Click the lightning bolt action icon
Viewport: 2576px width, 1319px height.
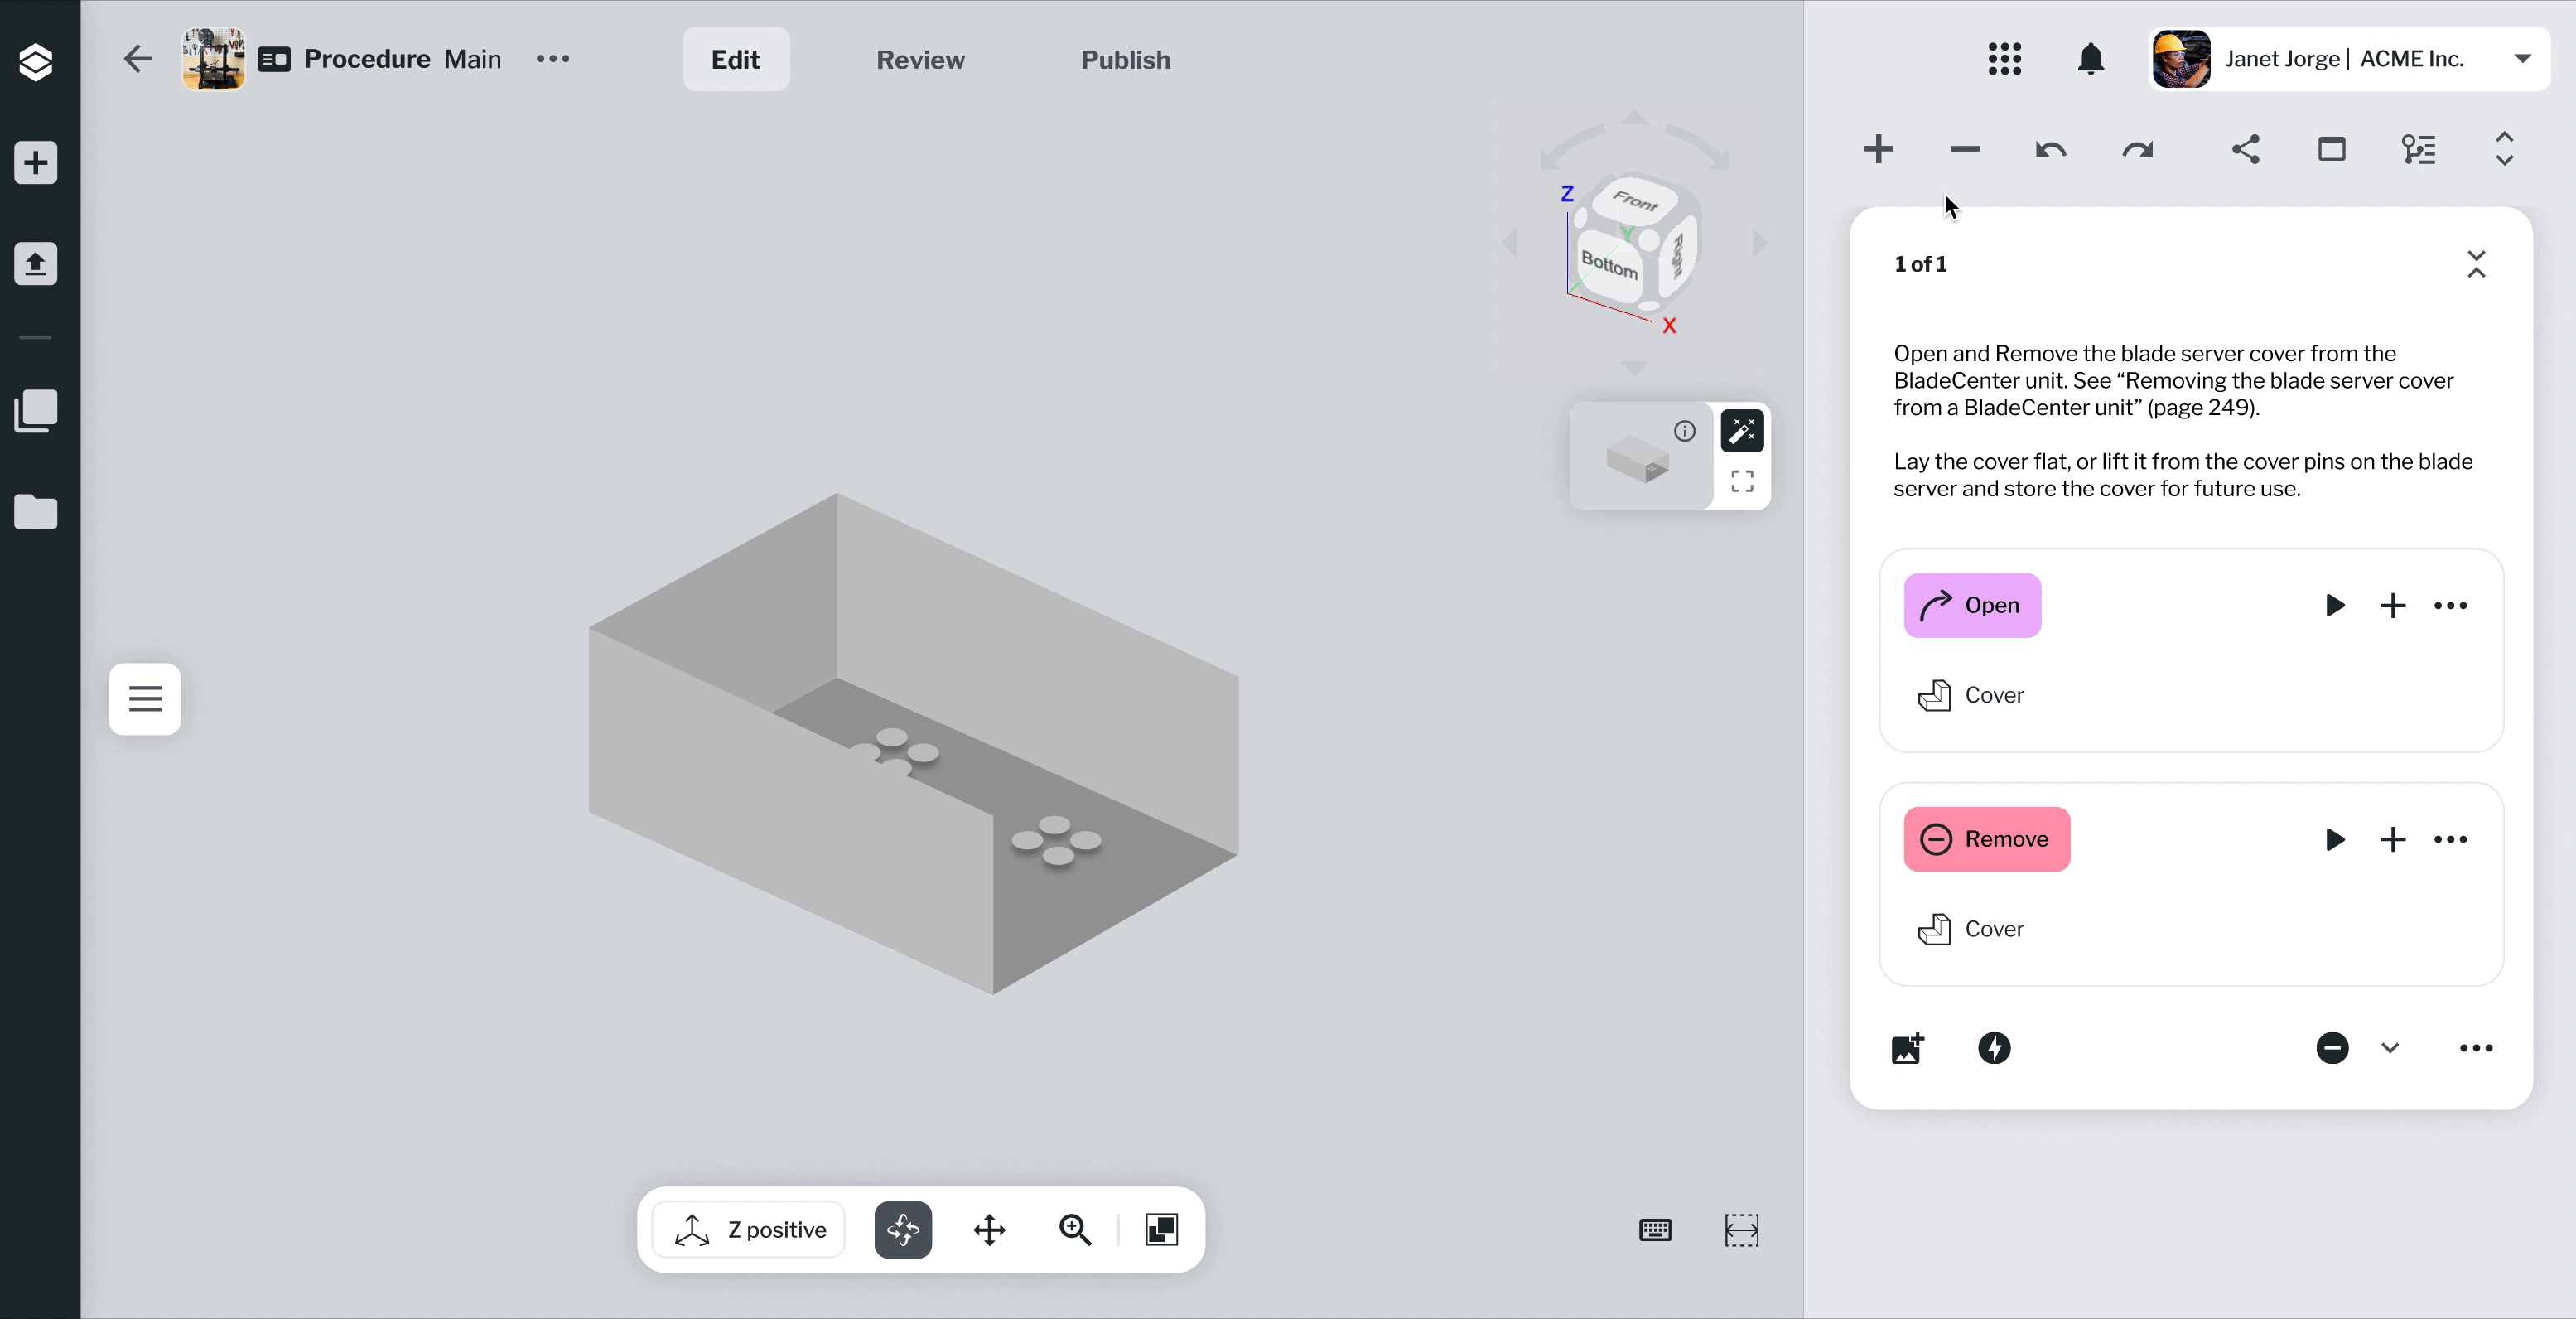[1994, 1048]
